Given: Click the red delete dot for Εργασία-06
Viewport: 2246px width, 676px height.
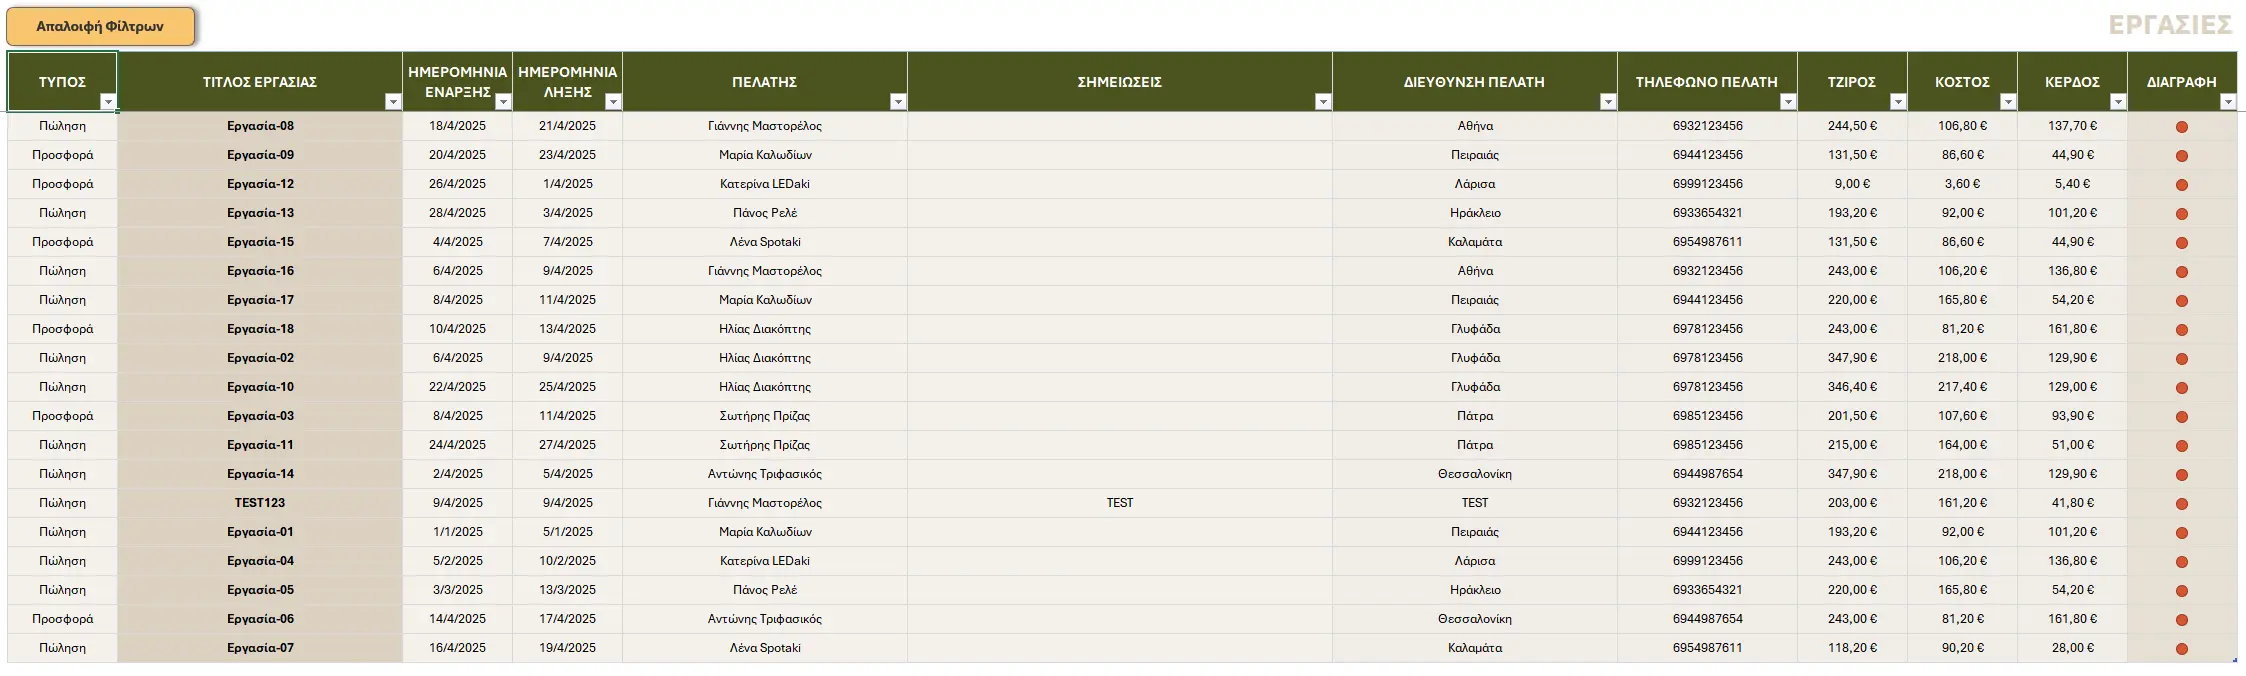Looking at the screenshot, I should pos(2182,620).
